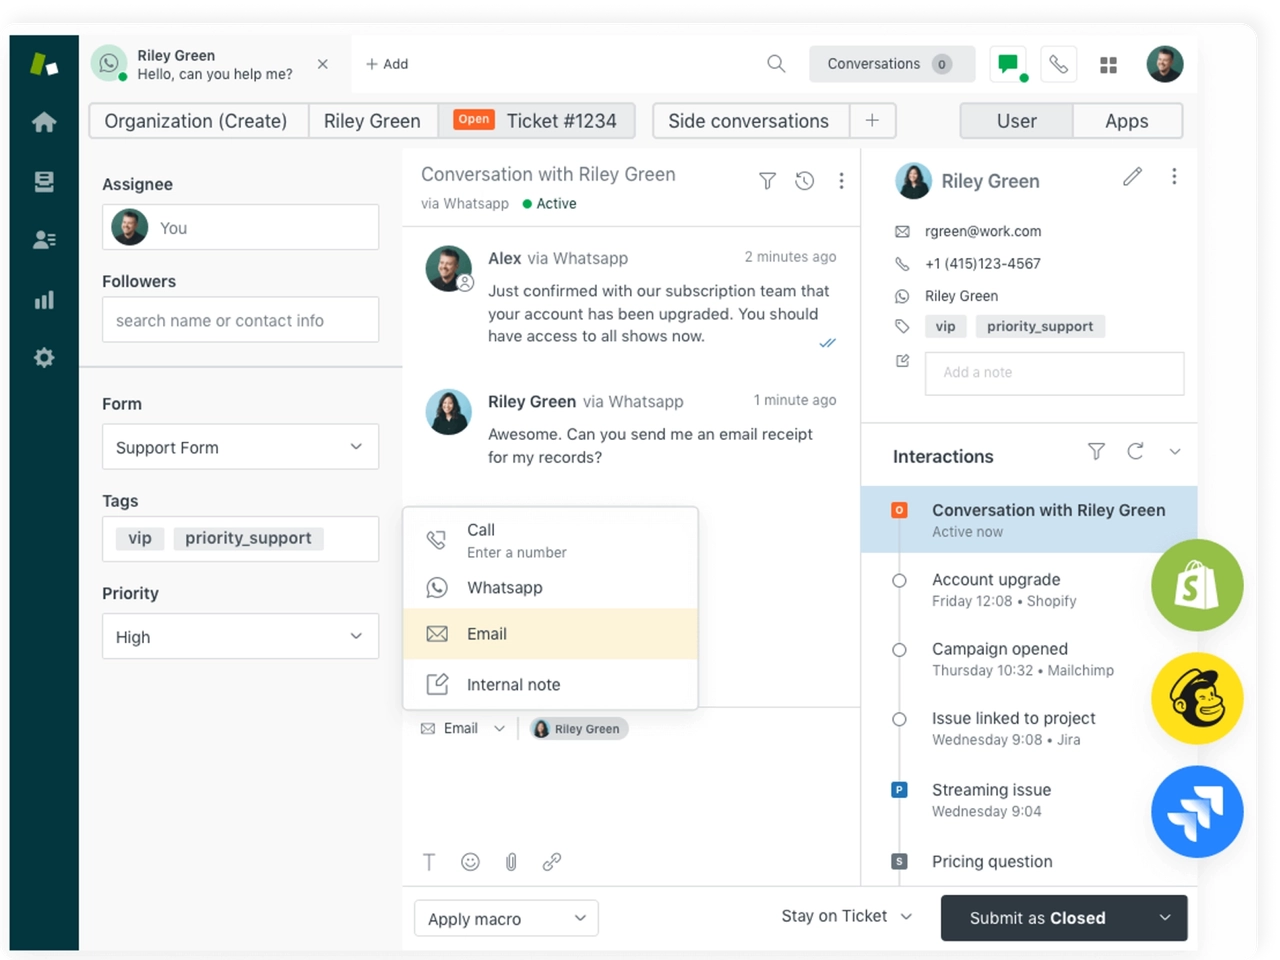Viewport: 1280px width, 960px height.
Task: Click the Submit as Closed button
Action: (1038, 918)
